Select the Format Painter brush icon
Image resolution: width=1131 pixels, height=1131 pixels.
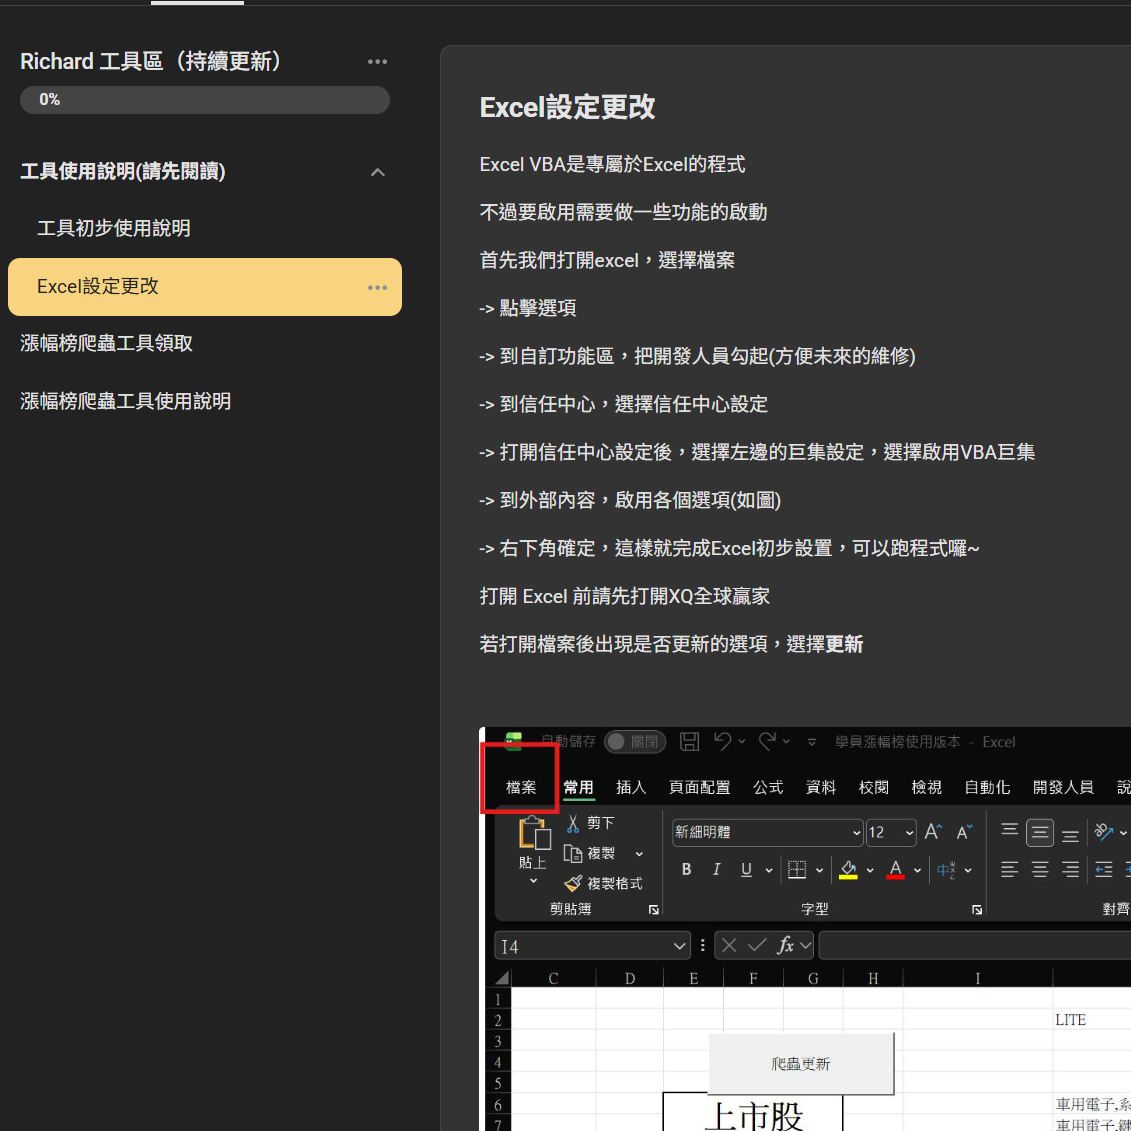(573, 883)
